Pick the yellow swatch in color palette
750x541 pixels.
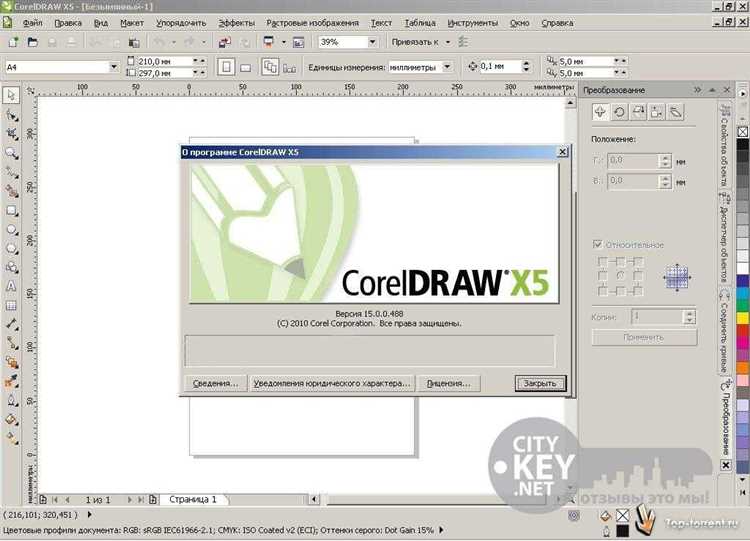coord(742,318)
